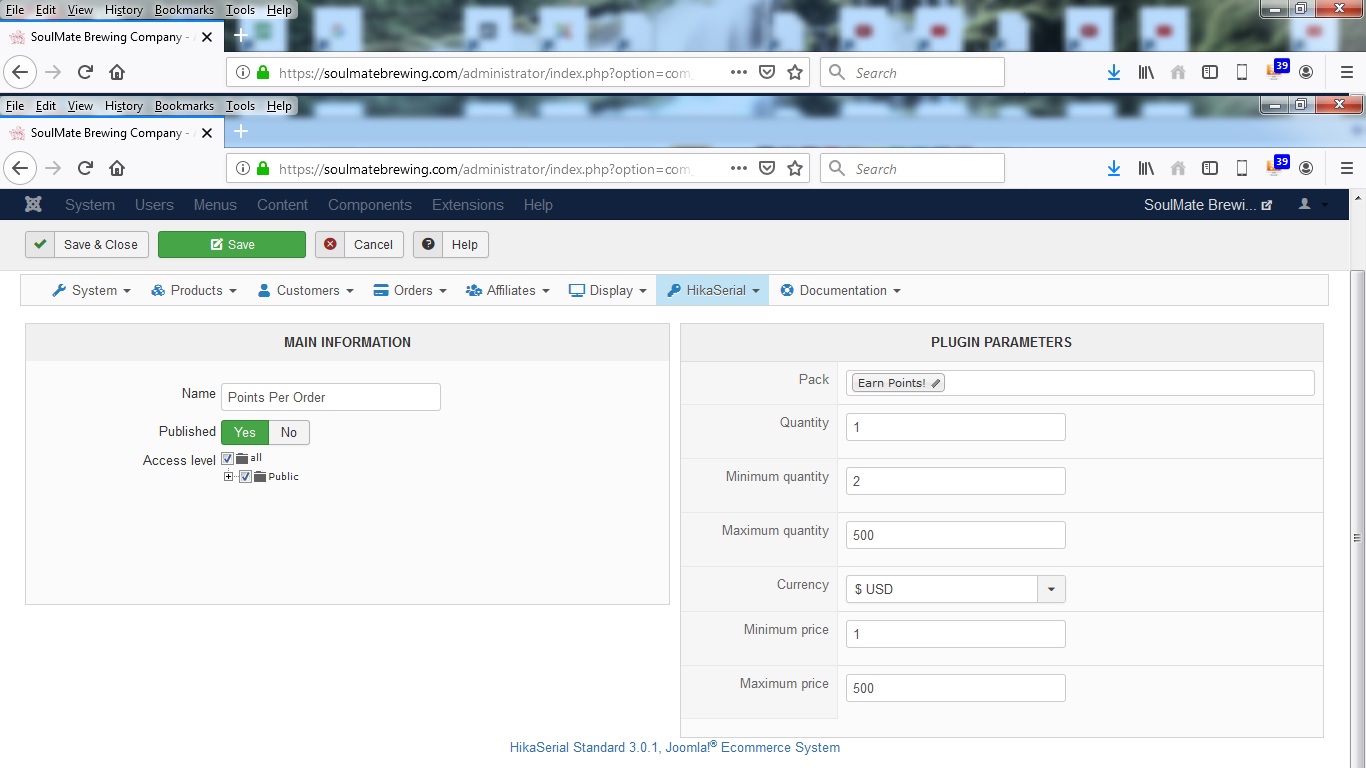Expand the HikaShop System dropdown with wrench icon

click(91, 290)
